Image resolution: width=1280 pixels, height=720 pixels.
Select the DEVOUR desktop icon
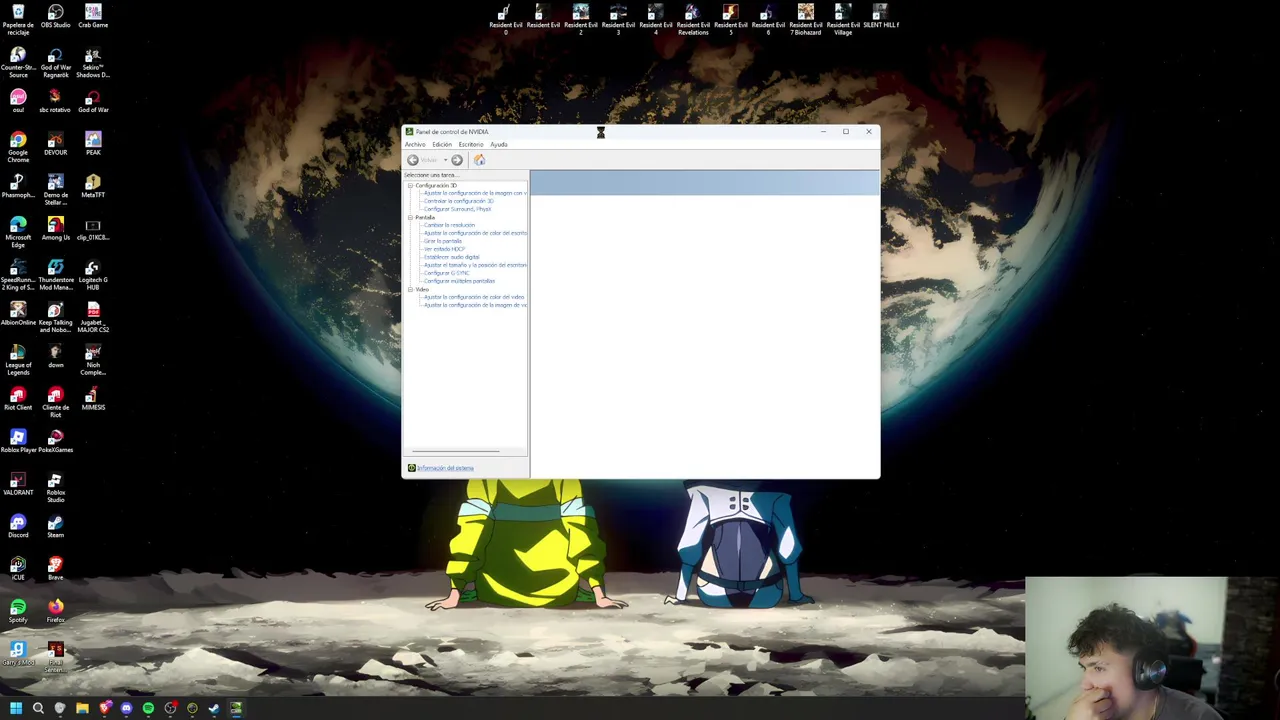[55, 144]
